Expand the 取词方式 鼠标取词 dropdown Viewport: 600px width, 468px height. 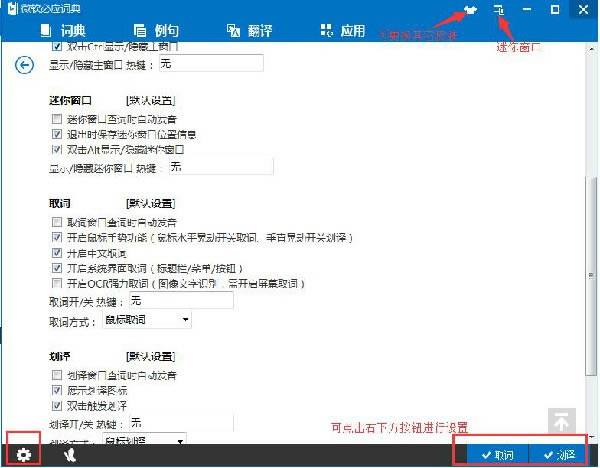147,320
